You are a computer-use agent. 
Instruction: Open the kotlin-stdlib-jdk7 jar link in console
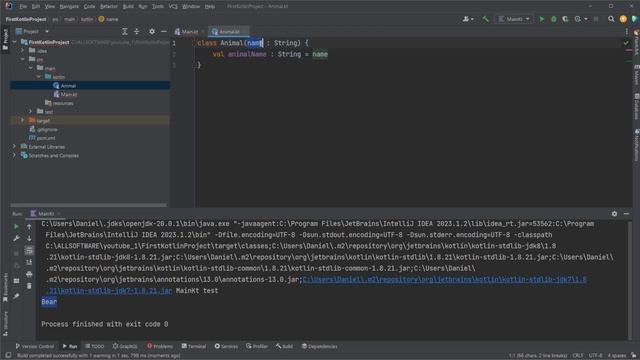(444, 280)
